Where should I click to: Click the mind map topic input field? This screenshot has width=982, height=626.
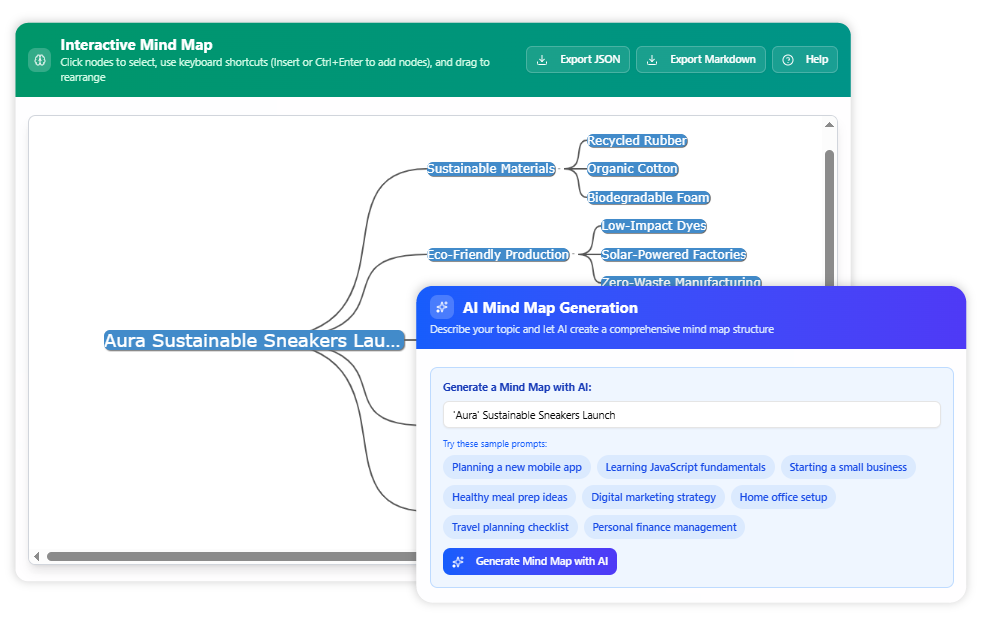(x=691, y=415)
